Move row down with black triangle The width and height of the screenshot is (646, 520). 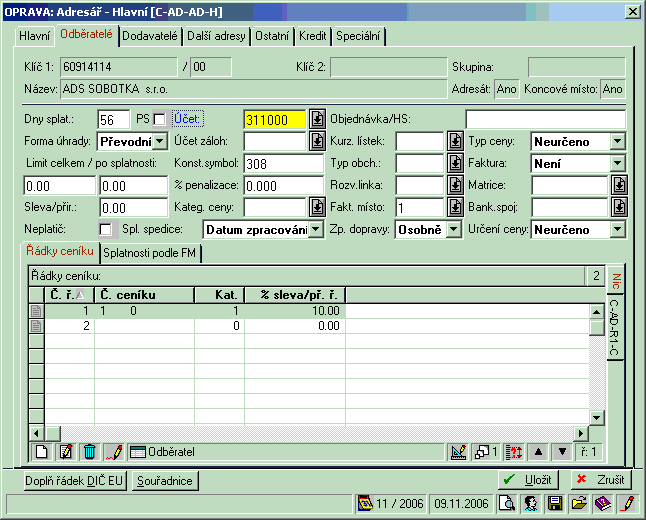tap(562, 452)
